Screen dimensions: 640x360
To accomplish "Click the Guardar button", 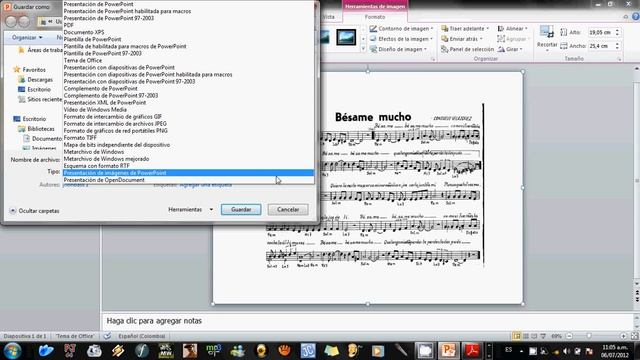I will (x=241, y=209).
